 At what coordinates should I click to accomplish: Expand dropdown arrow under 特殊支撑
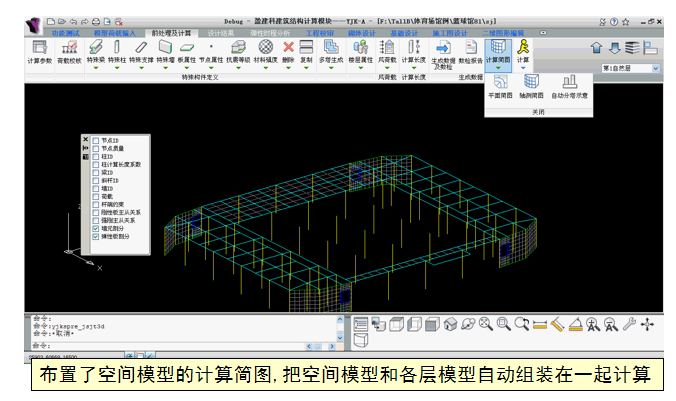(141, 68)
